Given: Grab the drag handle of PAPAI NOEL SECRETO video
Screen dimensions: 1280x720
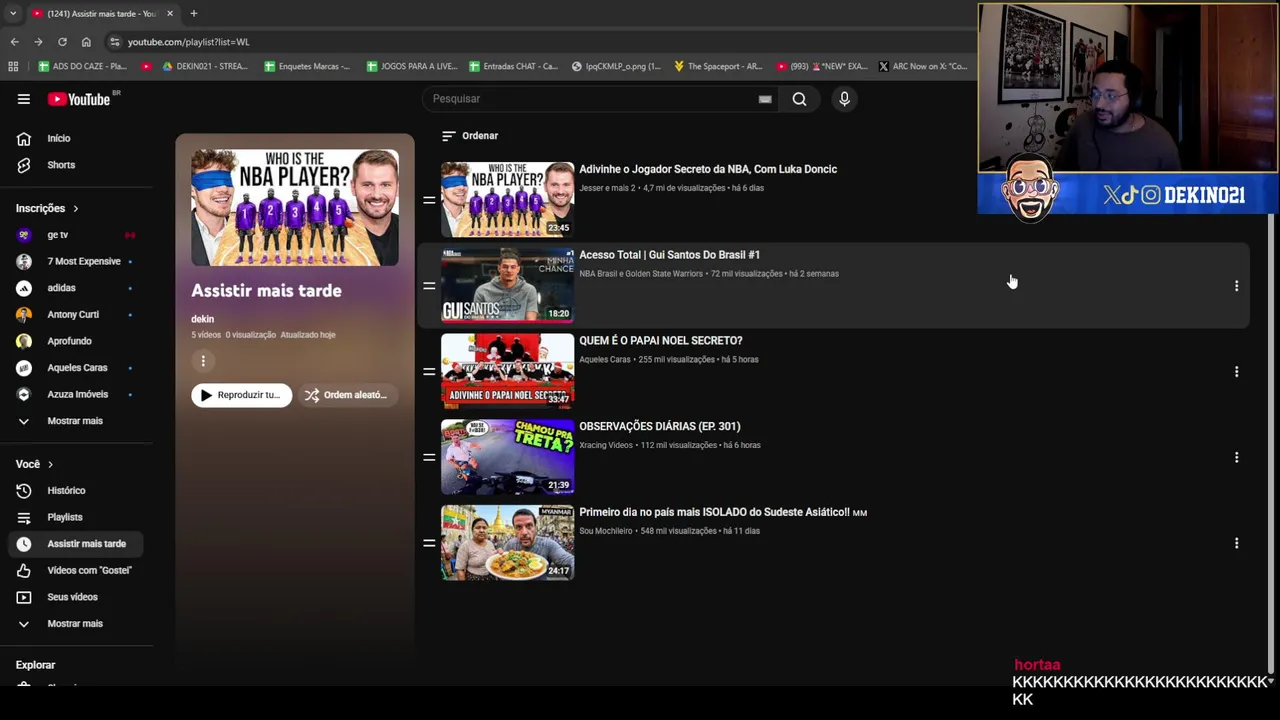Looking at the screenshot, I should pyautogui.click(x=429, y=372).
